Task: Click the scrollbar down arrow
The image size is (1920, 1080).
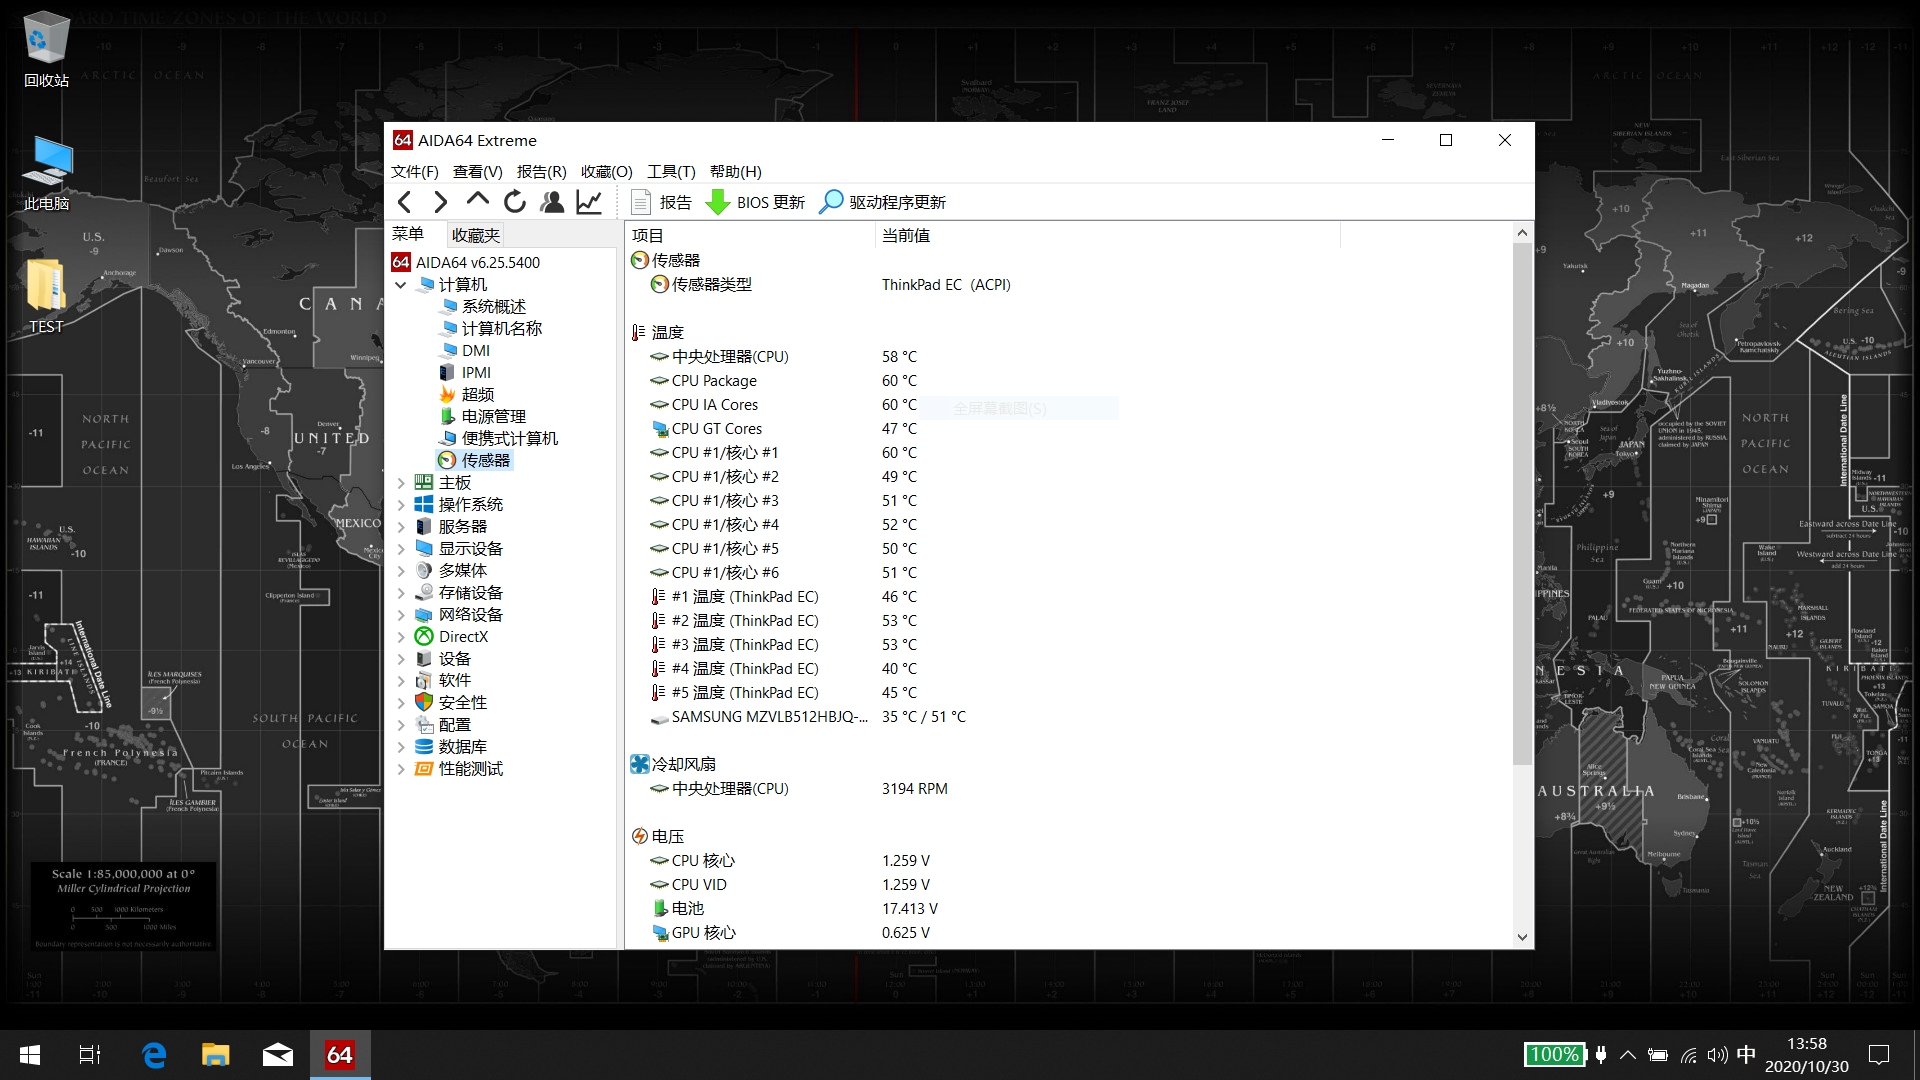Action: (x=1522, y=938)
